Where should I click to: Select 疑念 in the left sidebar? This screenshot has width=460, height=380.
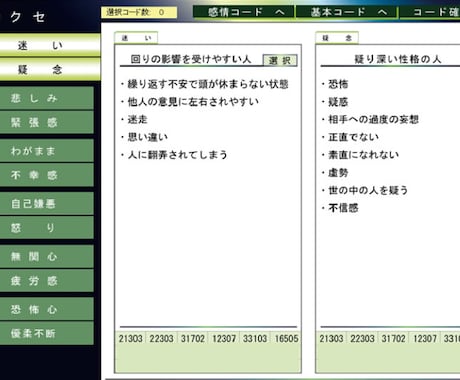click(x=49, y=69)
